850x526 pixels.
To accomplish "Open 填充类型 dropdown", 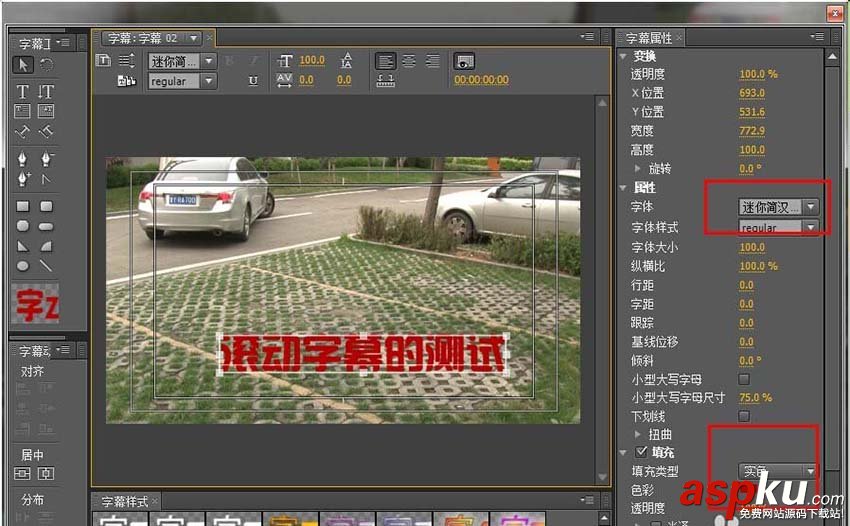I will (x=778, y=471).
